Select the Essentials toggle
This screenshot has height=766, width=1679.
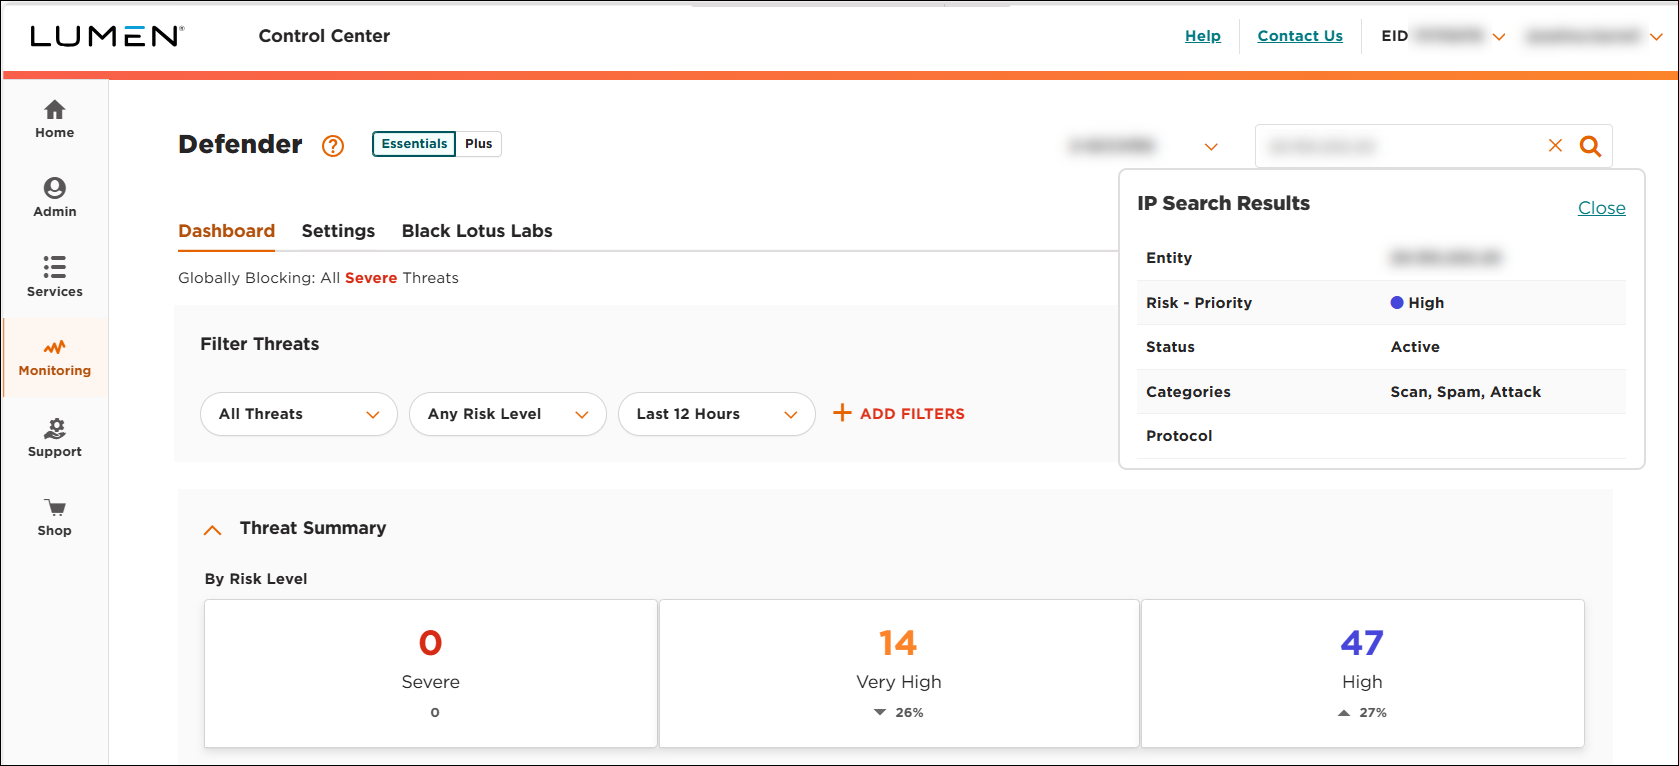414,144
